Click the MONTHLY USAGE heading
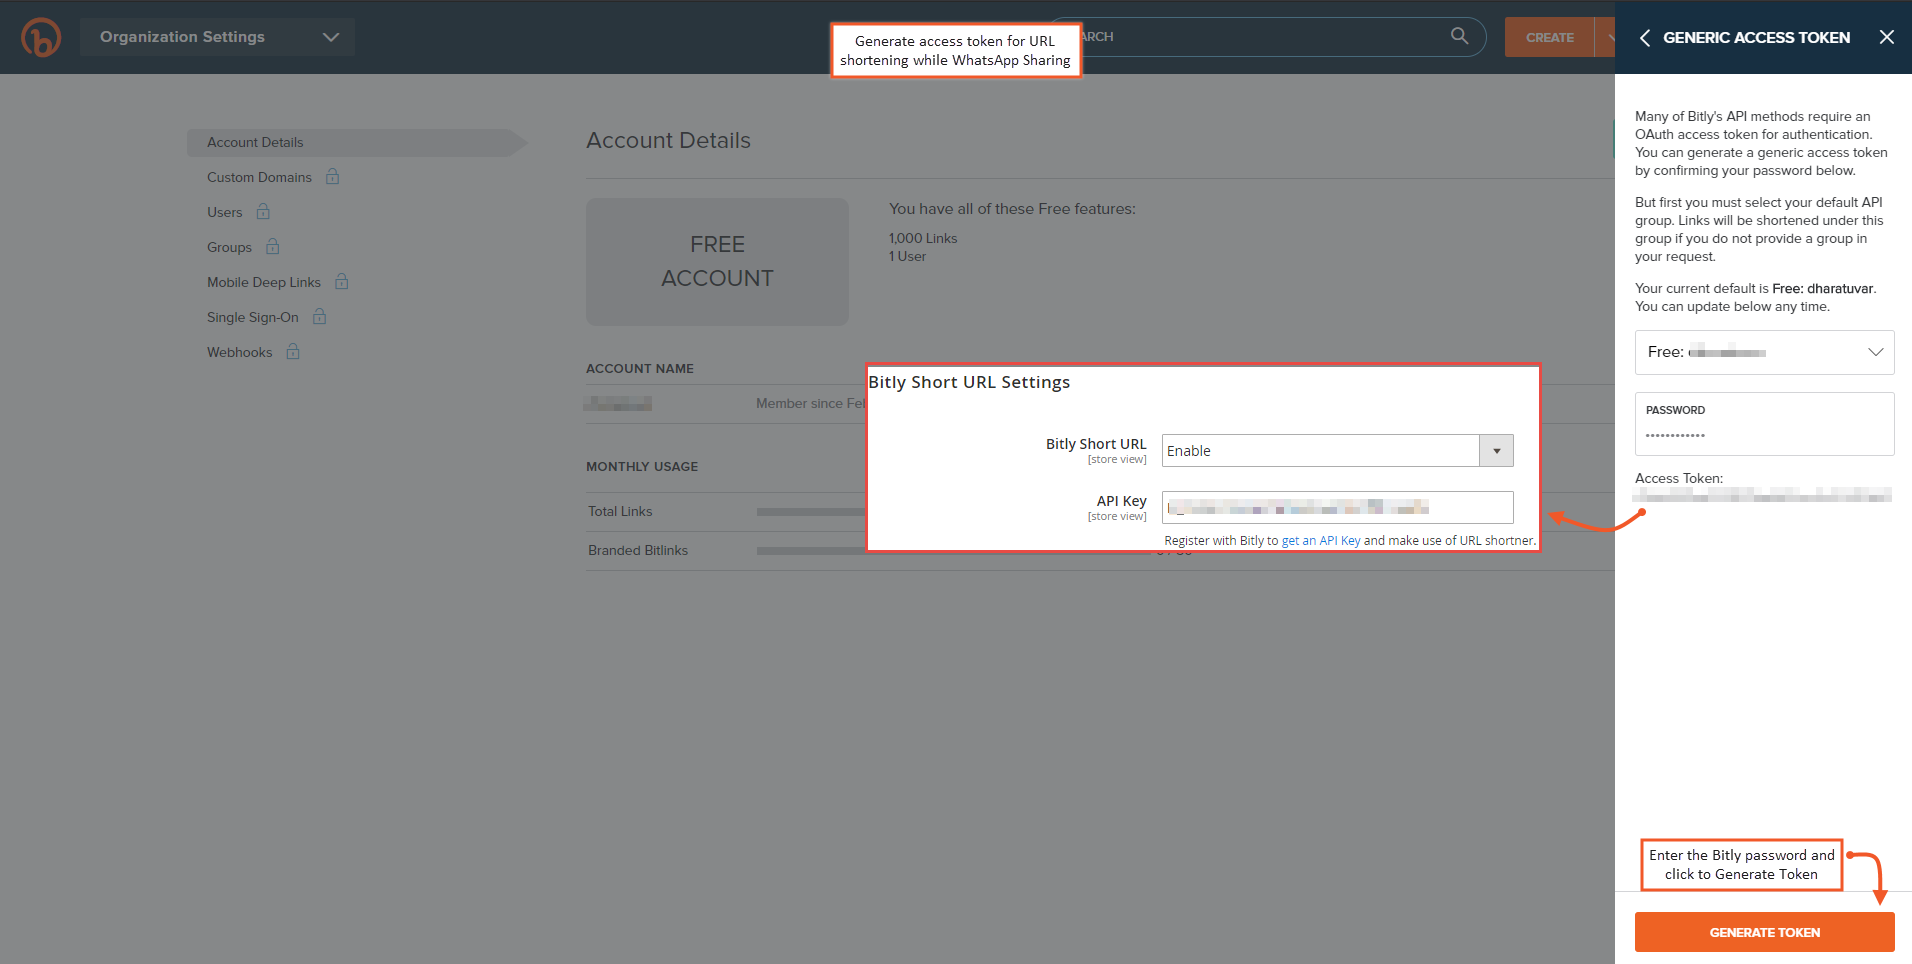This screenshot has width=1912, height=964. [642, 467]
